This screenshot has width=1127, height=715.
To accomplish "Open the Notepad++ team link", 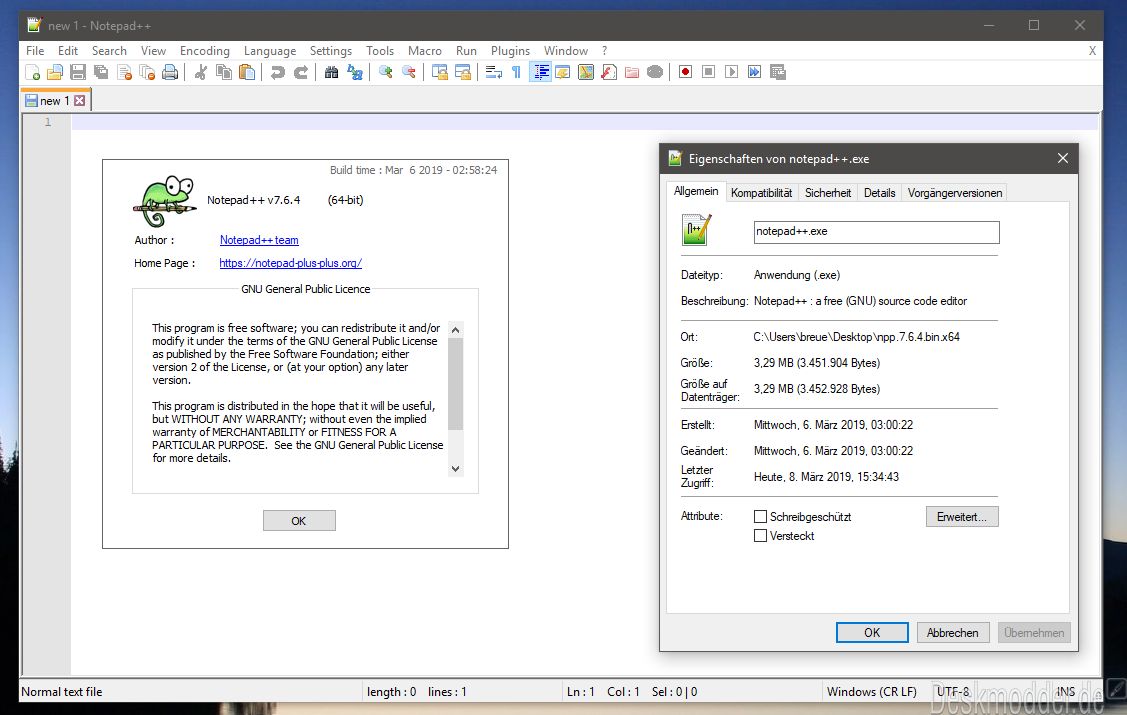I will 259,240.
